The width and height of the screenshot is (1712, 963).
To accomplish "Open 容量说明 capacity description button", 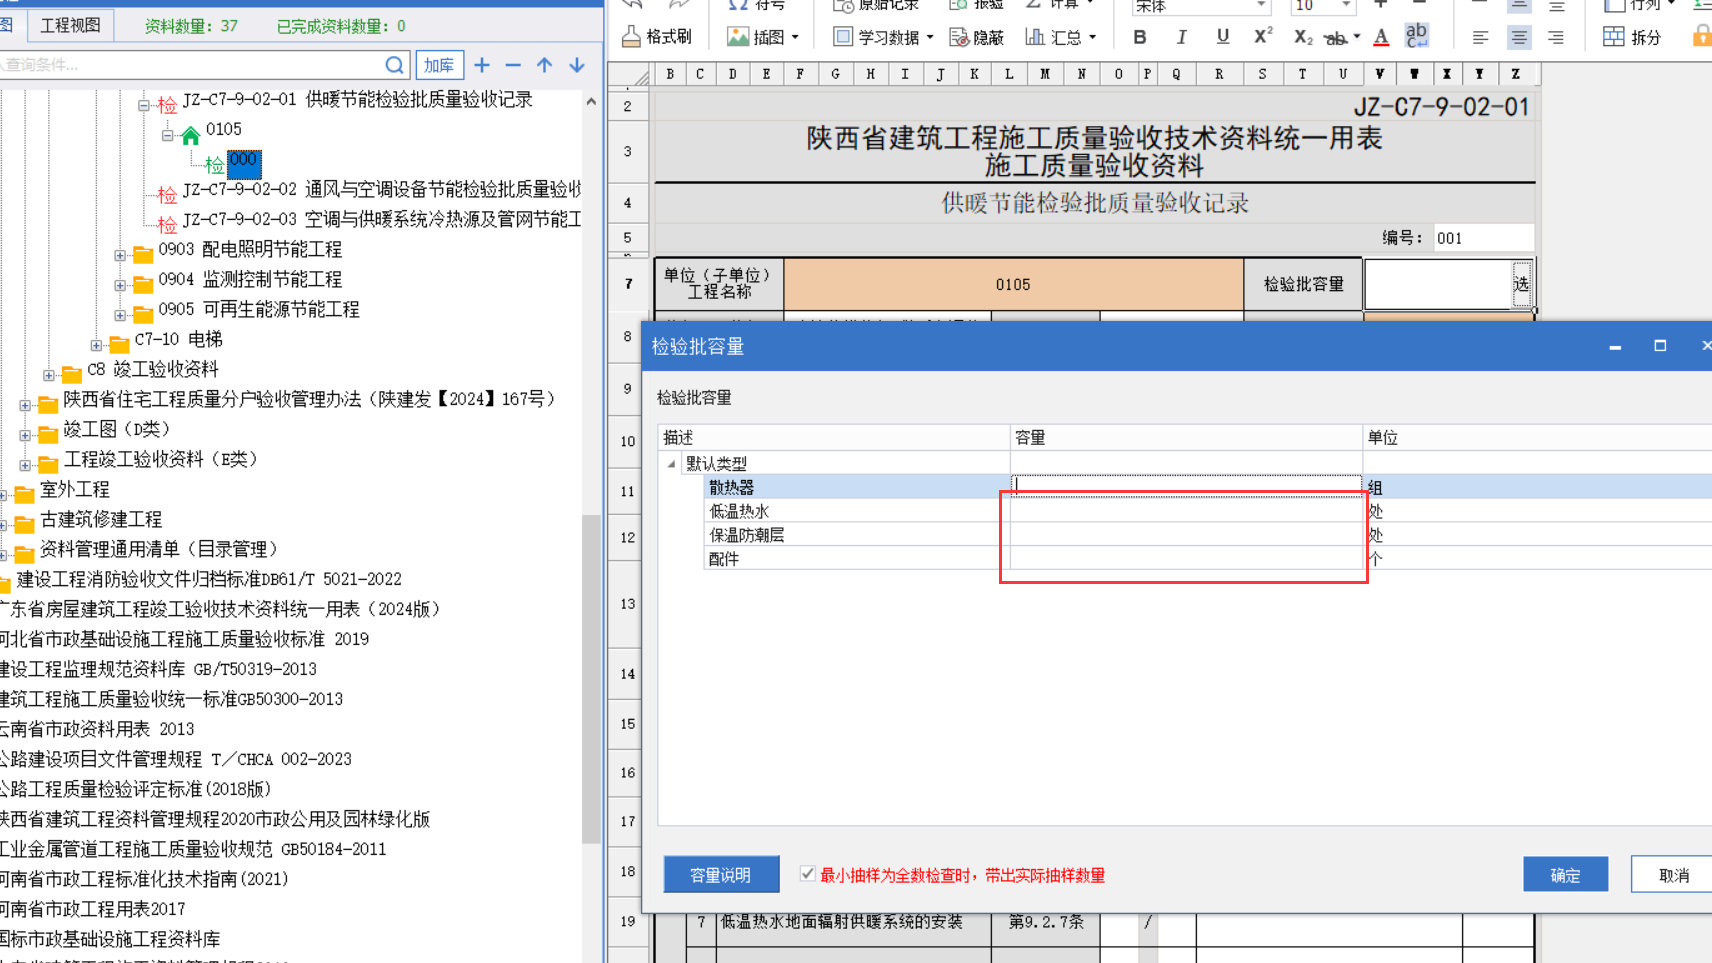I will click(720, 875).
